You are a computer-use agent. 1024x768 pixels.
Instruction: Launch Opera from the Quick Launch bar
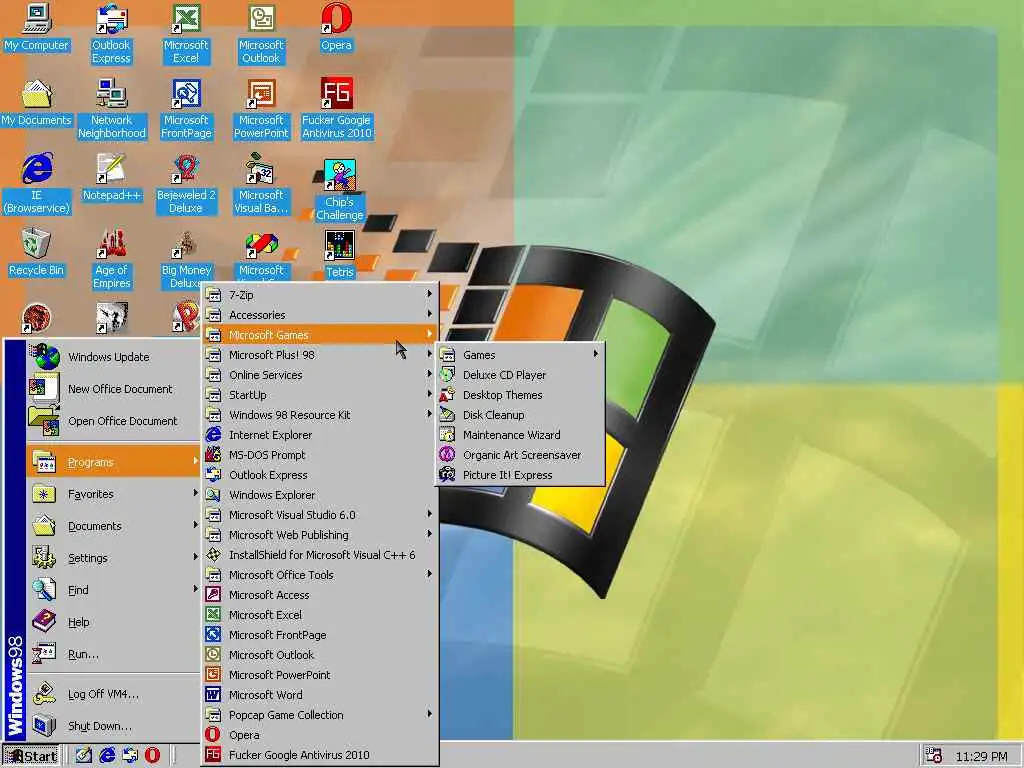coord(152,756)
